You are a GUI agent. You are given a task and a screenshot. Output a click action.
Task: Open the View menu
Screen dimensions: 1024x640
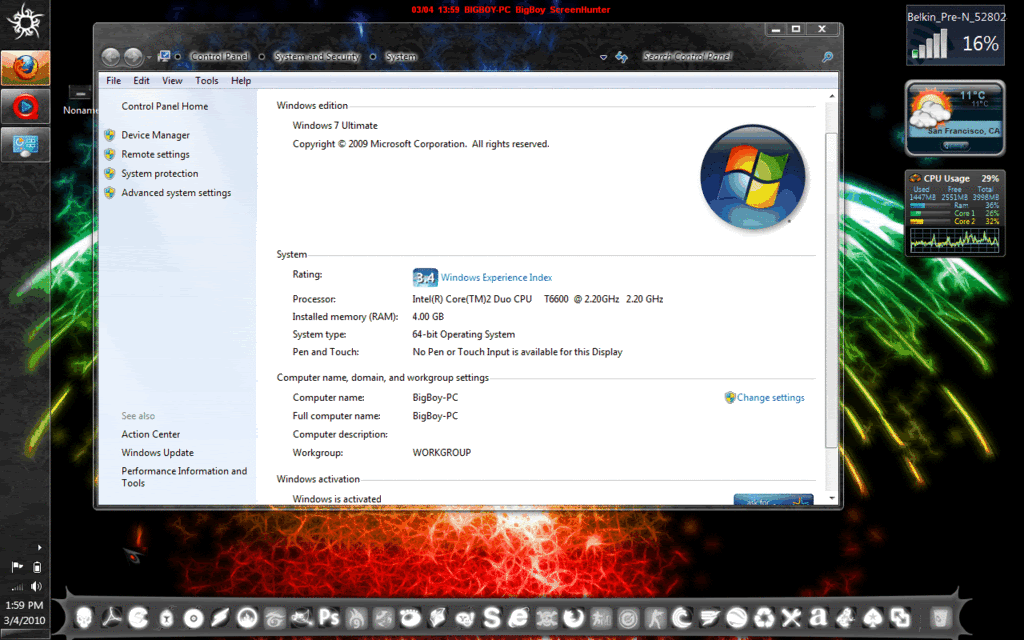[172, 80]
